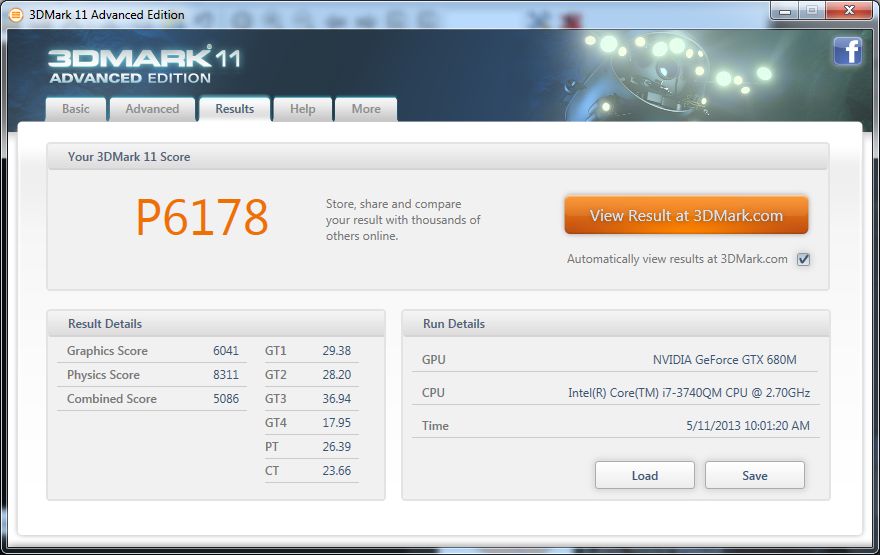880x555 pixels.
Task: Click the time 5/11/2013 10:01:20 AM
Action: coord(748,426)
